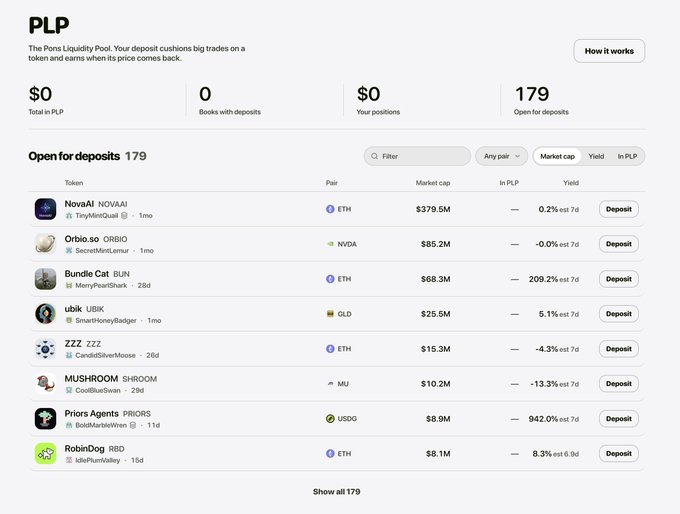Click the Bundle Cat token image
Screen dimensions: 680x514
pyautogui.click(x=46, y=279)
